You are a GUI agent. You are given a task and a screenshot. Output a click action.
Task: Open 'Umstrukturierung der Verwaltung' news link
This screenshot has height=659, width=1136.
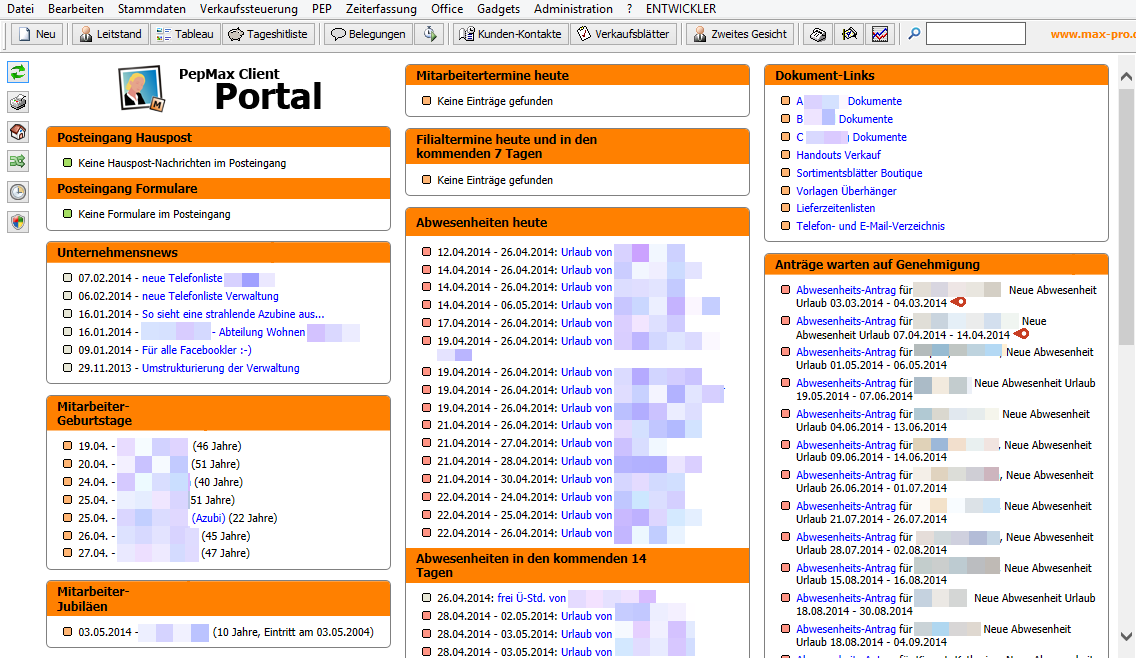pyautogui.click(x=220, y=368)
